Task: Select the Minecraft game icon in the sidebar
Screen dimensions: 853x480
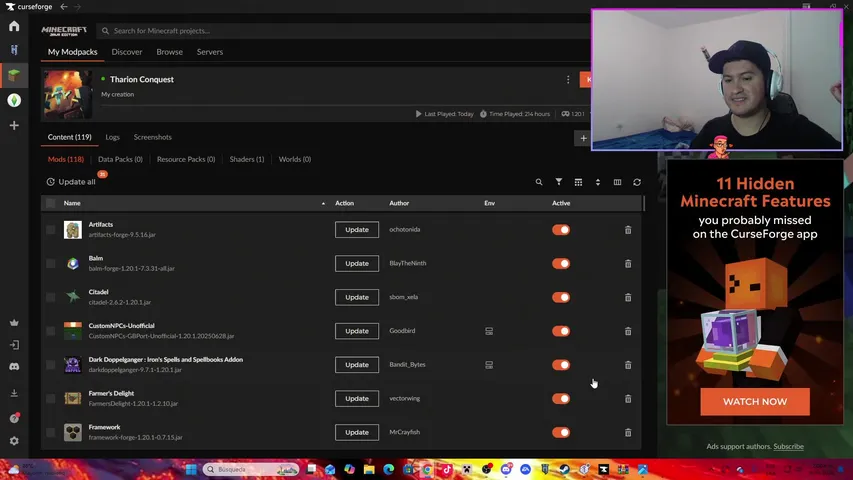Action: pos(14,75)
